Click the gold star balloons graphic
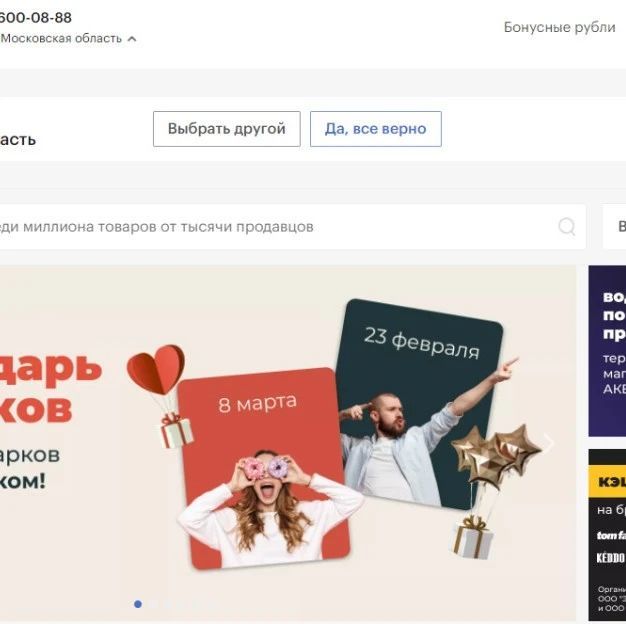The height and width of the screenshot is (624, 626). 496,456
